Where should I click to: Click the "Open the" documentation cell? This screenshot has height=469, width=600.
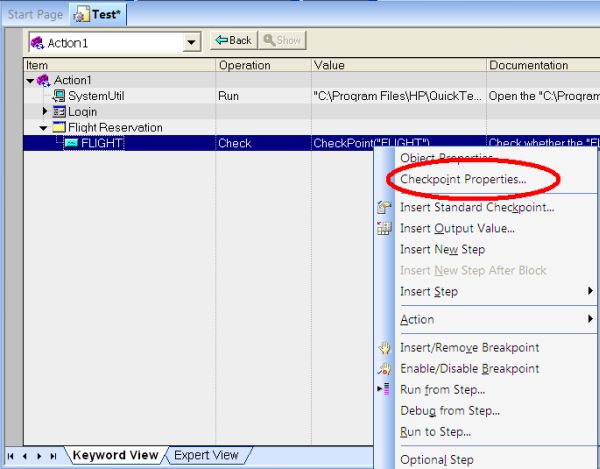point(543,96)
